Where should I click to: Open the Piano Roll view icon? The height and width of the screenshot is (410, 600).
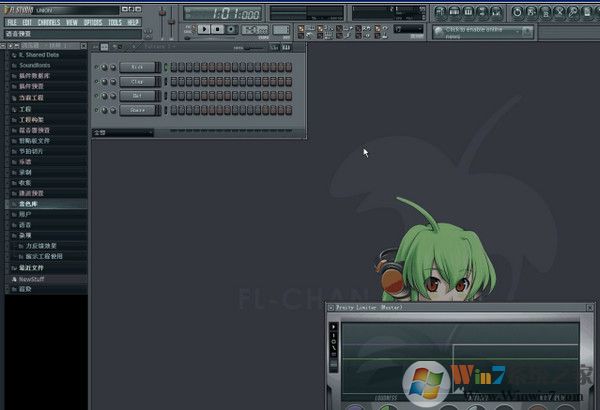[468, 12]
